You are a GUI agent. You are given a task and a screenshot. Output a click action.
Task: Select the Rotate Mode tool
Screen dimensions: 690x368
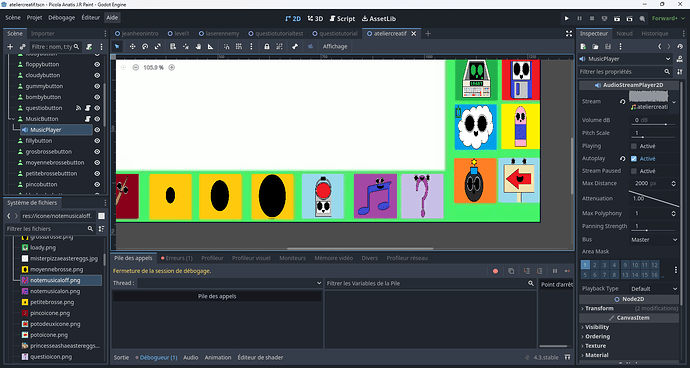(145, 46)
